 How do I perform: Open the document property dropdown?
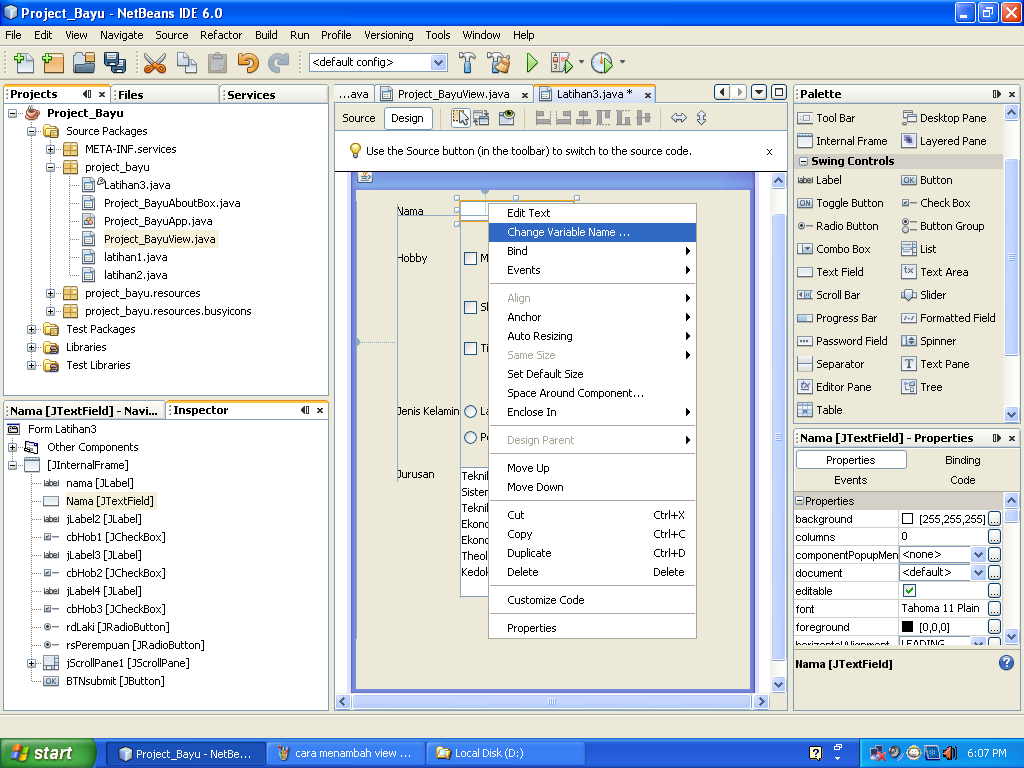click(978, 573)
